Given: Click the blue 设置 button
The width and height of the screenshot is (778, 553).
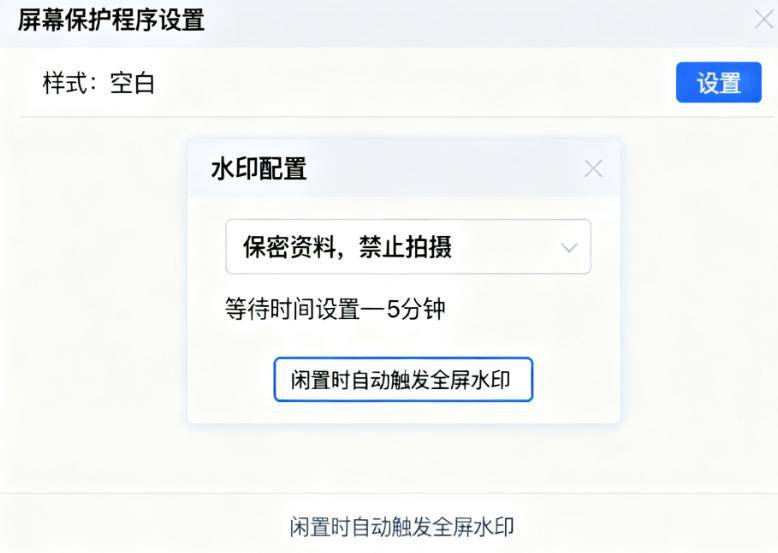Looking at the screenshot, I should pos(718,83).
